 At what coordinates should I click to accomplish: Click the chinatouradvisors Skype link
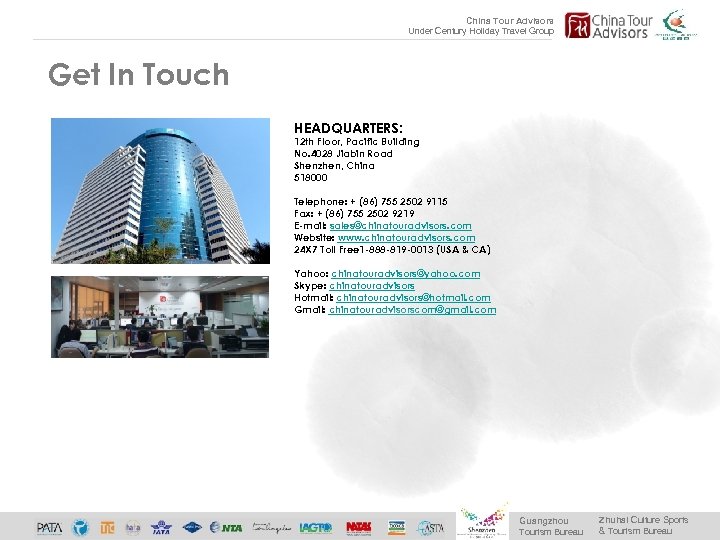(371, 286)
